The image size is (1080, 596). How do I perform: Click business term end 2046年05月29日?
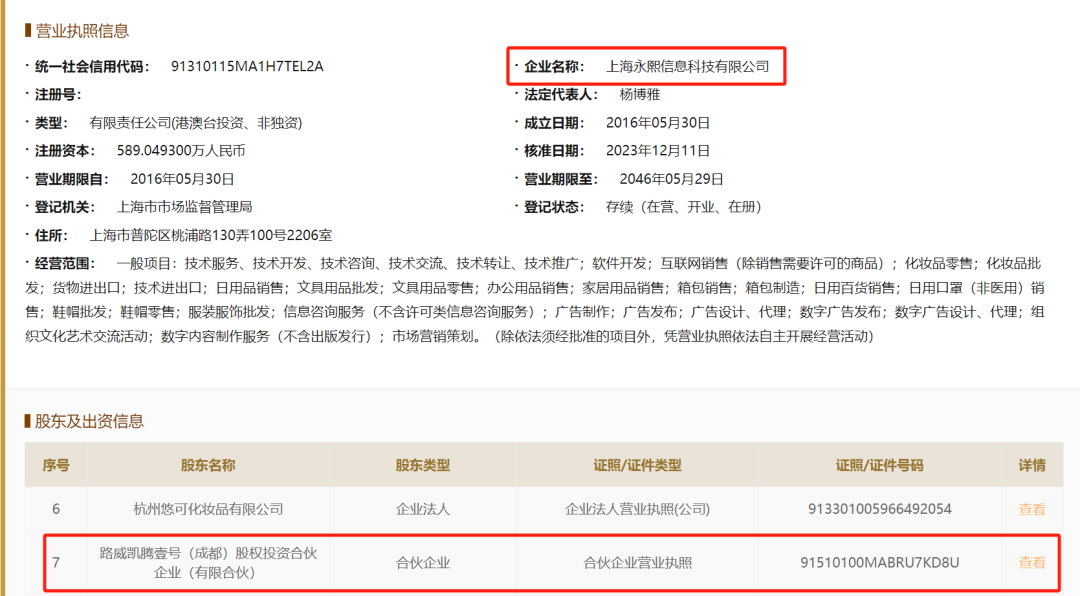[672, 179]
